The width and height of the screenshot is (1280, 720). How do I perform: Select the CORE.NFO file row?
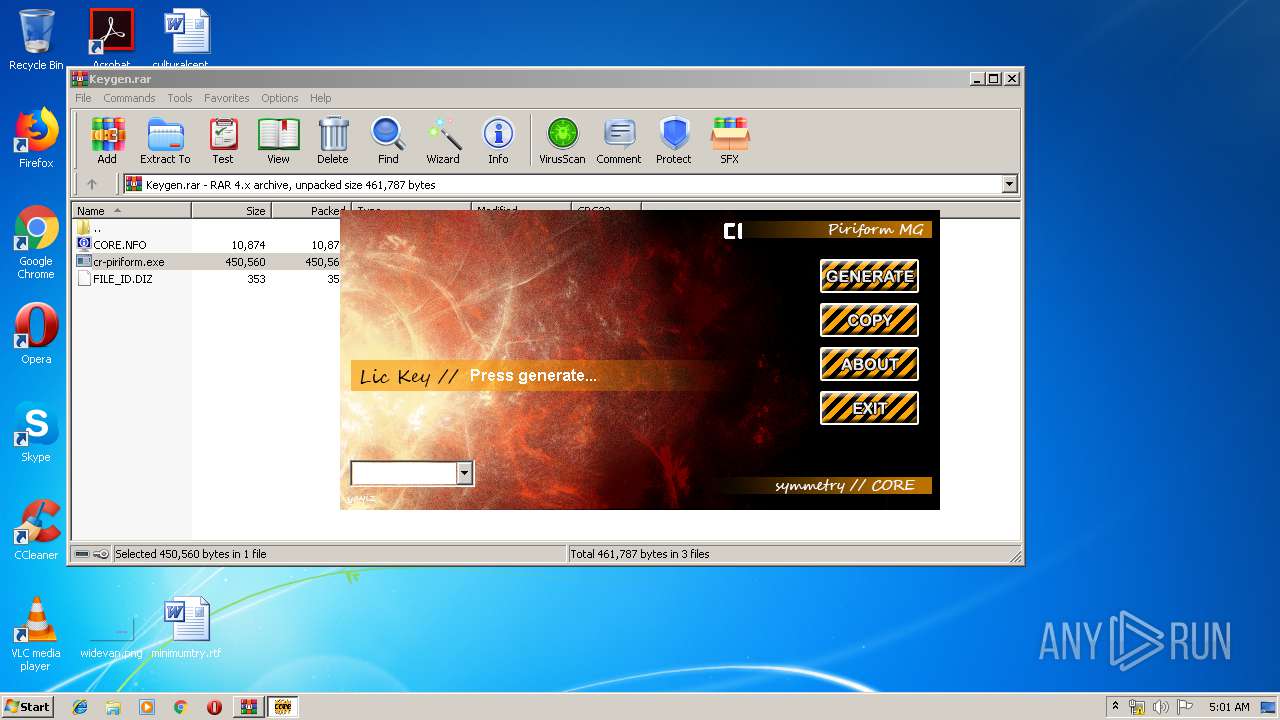point(206,245)
